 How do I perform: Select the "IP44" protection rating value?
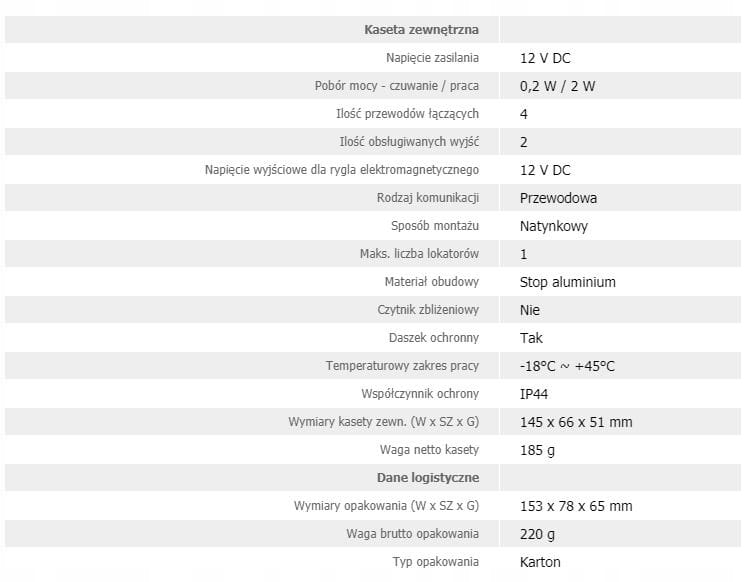[x=535, y=394]
